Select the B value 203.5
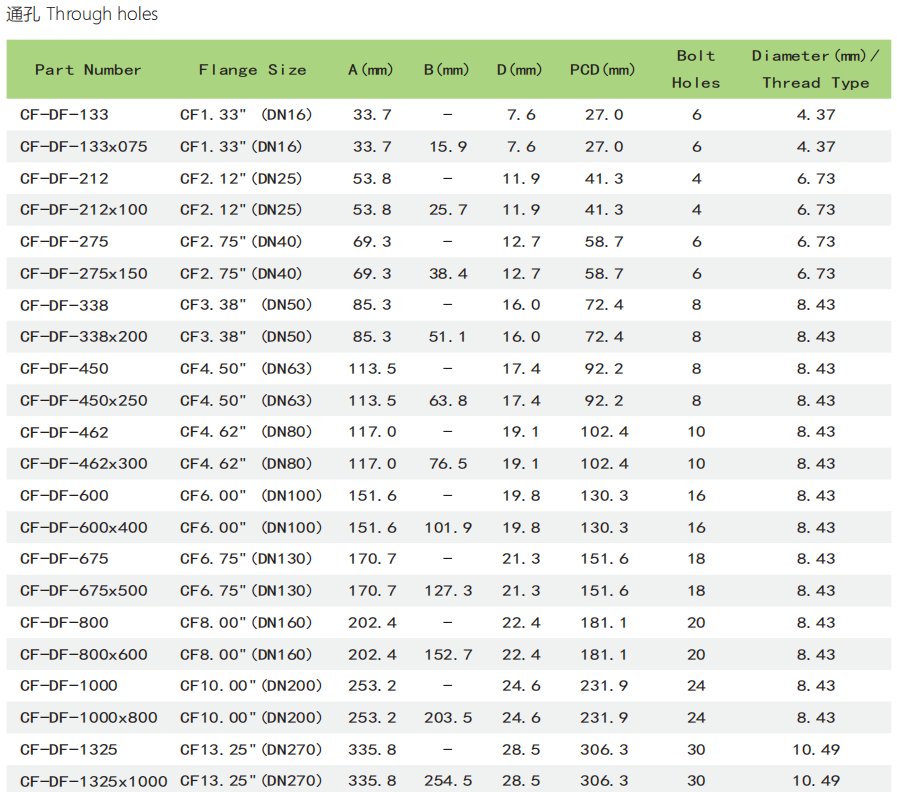Image resolution: width=897 pixels, height=792 pixels. pos(447,718)
